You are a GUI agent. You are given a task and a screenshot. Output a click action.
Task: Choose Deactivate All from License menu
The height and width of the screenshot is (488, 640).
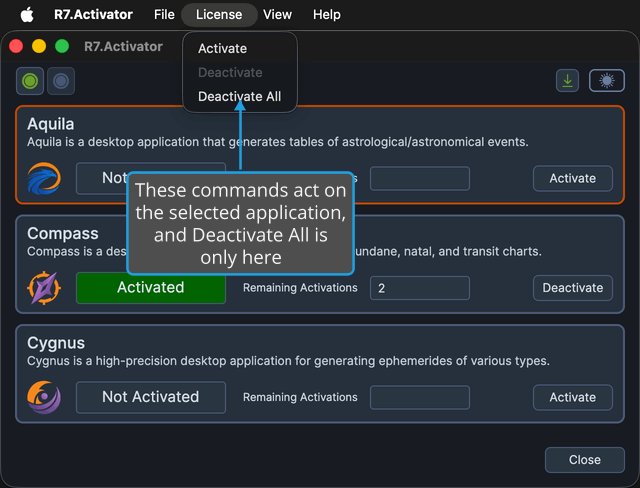pos(240,97)
